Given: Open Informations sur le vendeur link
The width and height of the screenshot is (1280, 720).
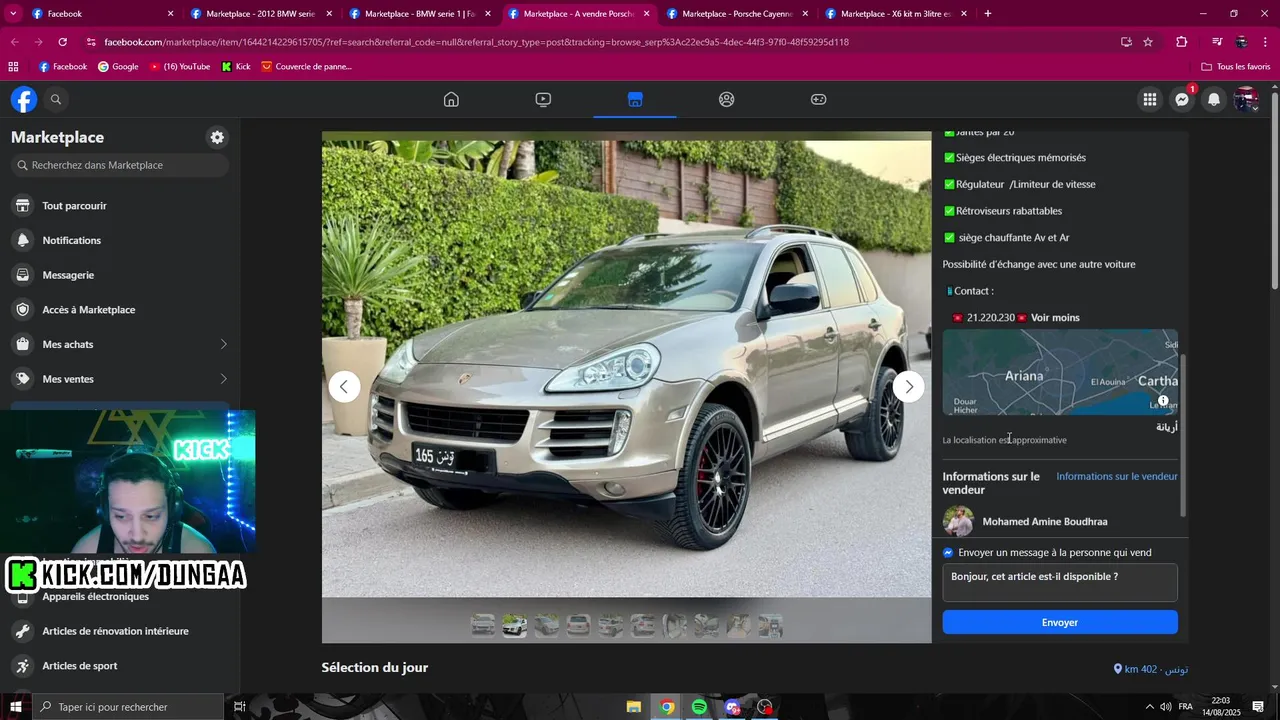Looking at the screenshot, I should (1117, 476).
